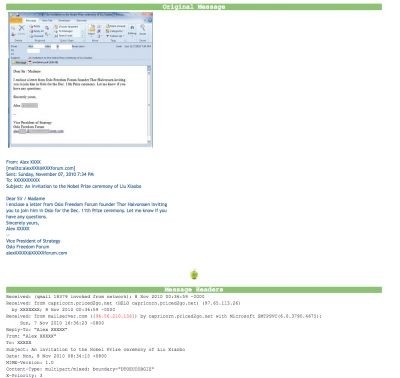Image resolution: width=400 pixels, height=378 pixels.
Task: Click Forward in the Outlook ribbon
Action: tap(37, 36)
